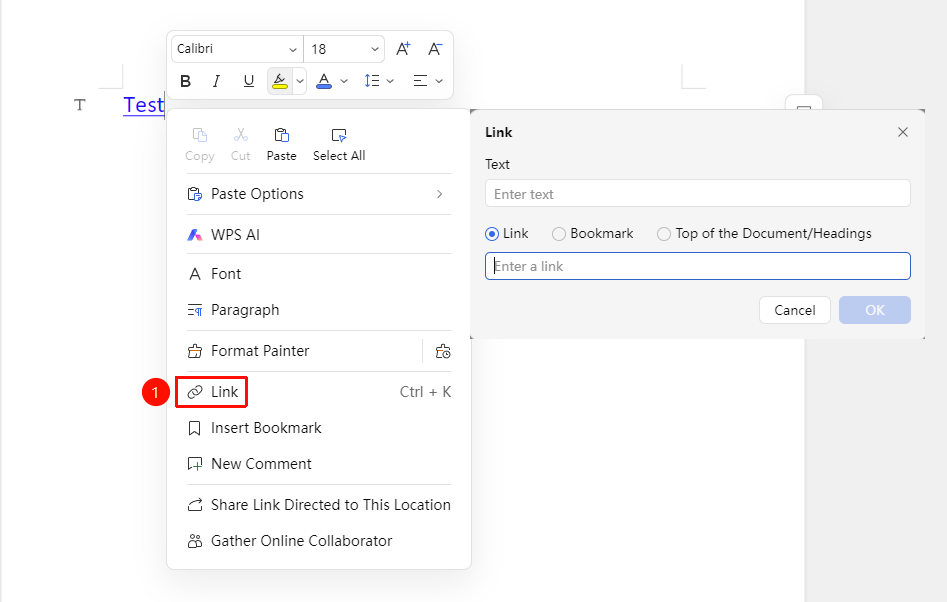Apply yellow text highlight color
The width and height of the screenshot is (947, 602).
tap(280, 81)
